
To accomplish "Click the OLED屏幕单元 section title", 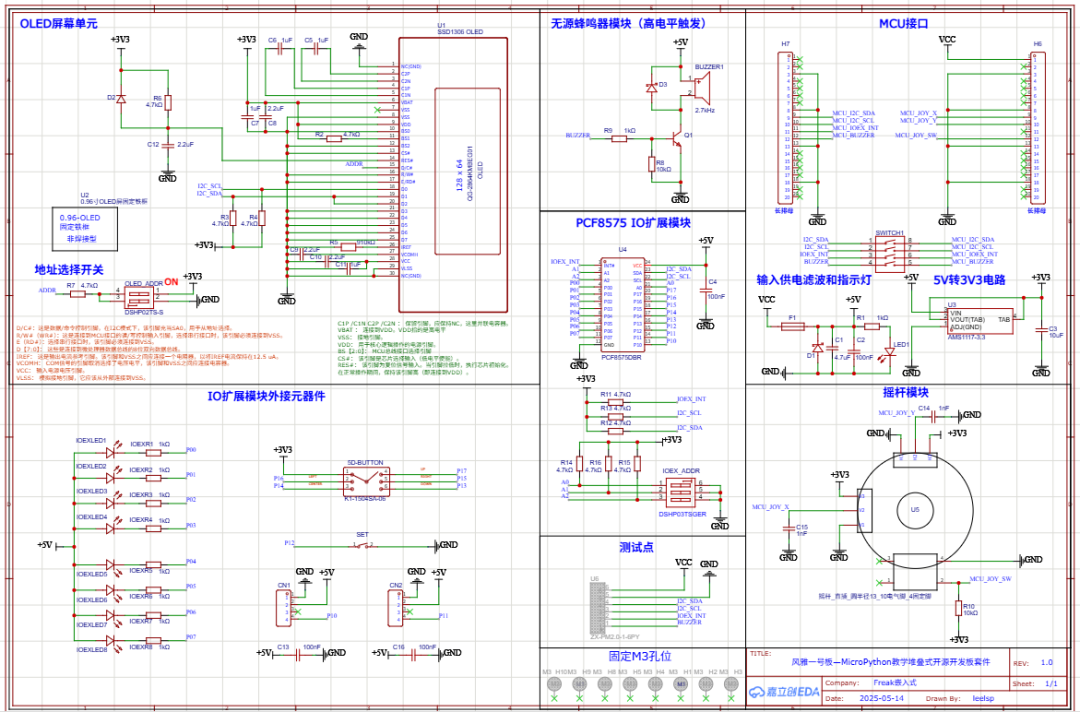I will 60,23.
